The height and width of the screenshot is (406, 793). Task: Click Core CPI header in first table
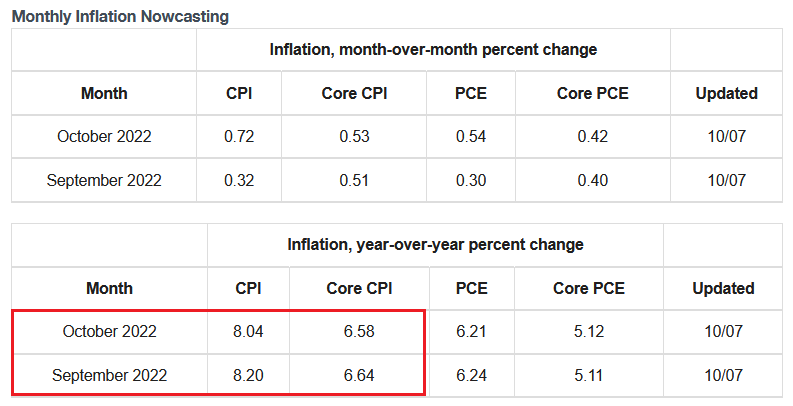[355, 94]
